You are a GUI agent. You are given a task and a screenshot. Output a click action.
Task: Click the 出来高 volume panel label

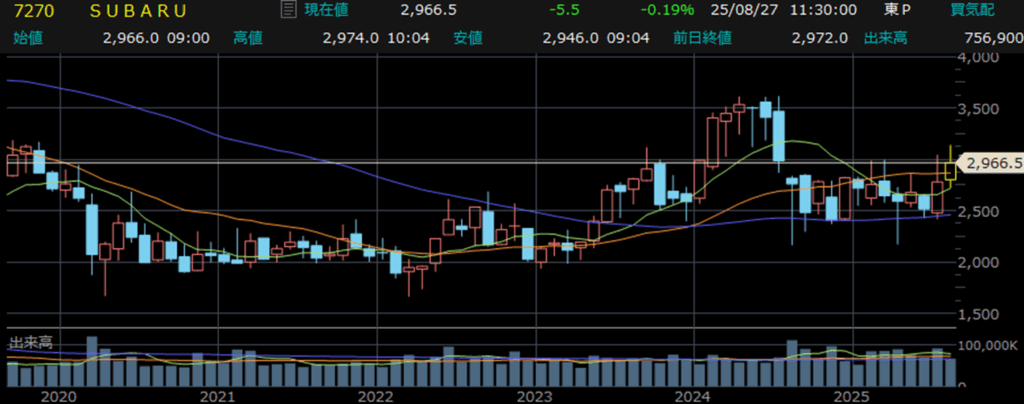(x=31, y=342)
